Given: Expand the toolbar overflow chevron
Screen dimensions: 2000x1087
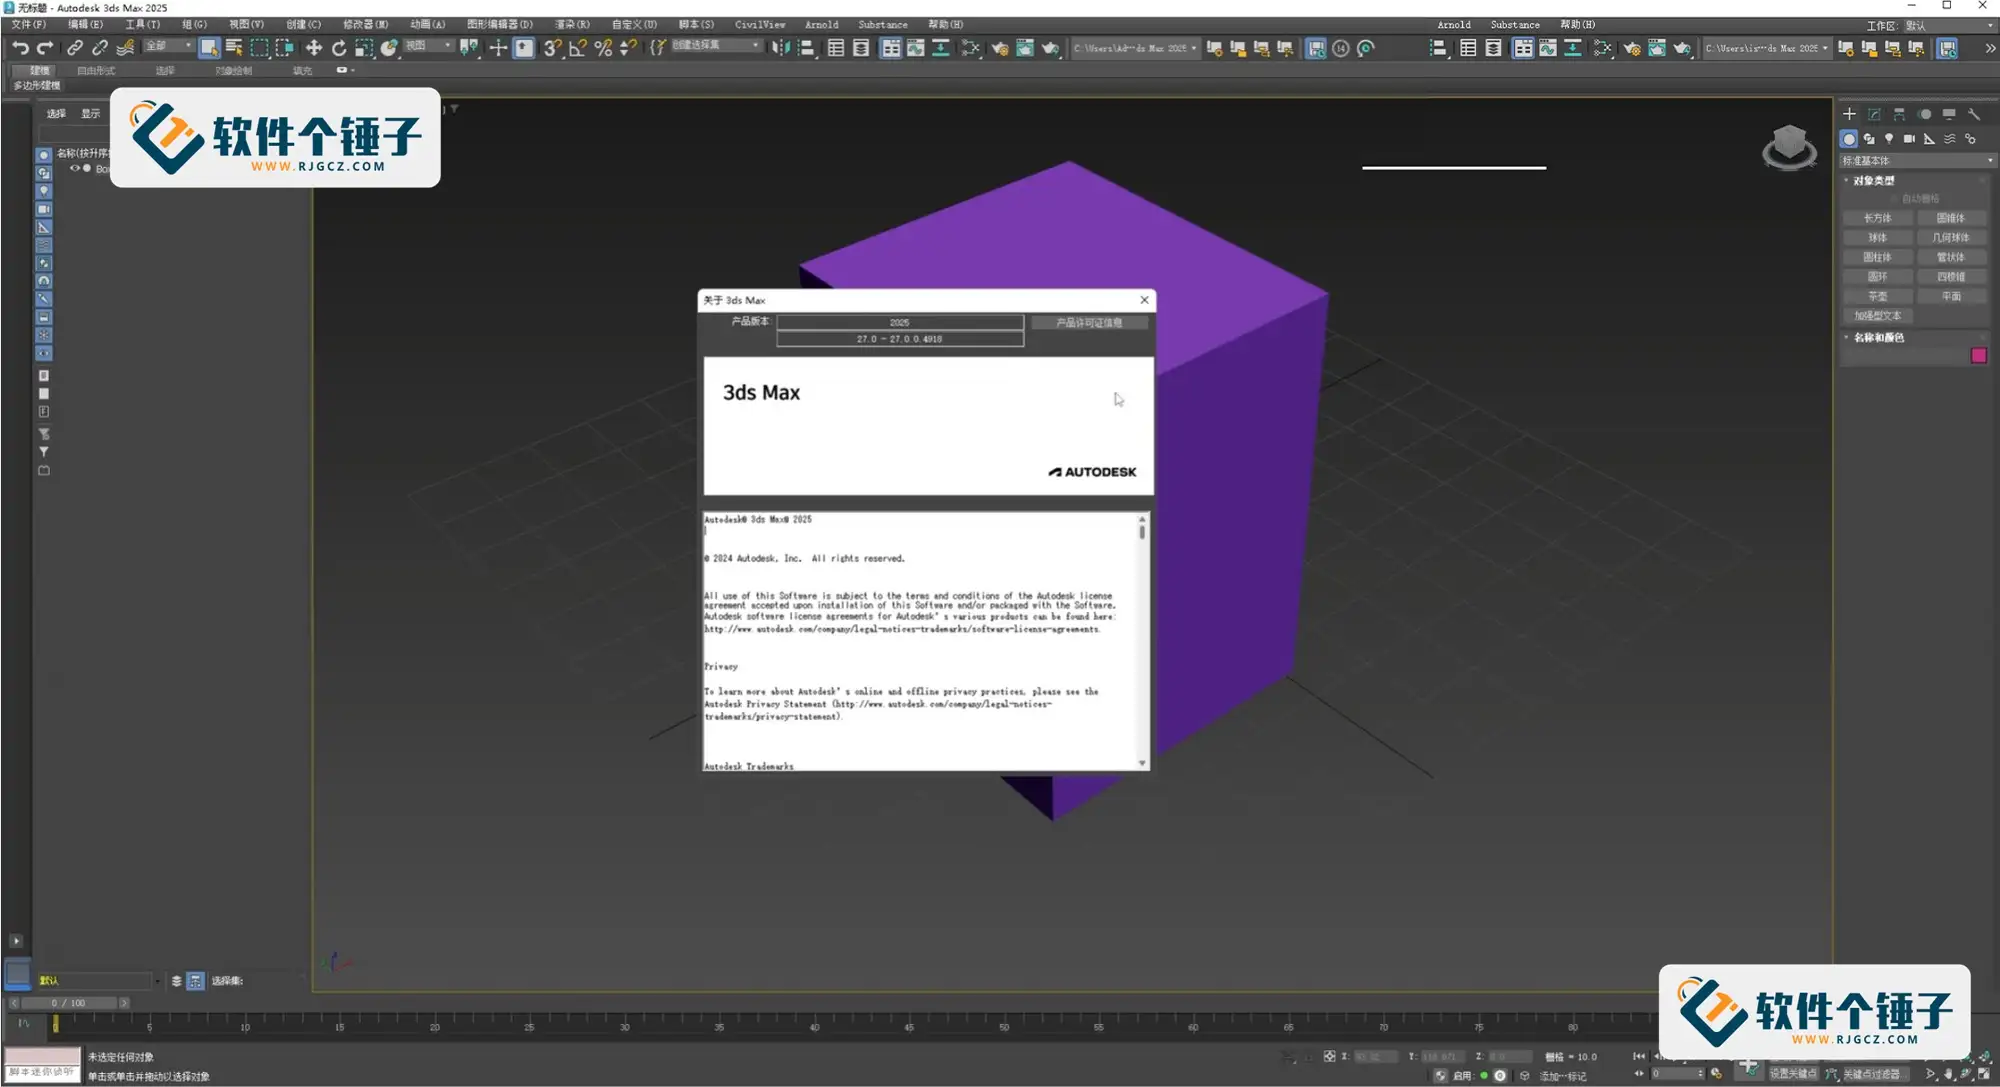Looking at the screenshot, I should (x=1989, y=48).
